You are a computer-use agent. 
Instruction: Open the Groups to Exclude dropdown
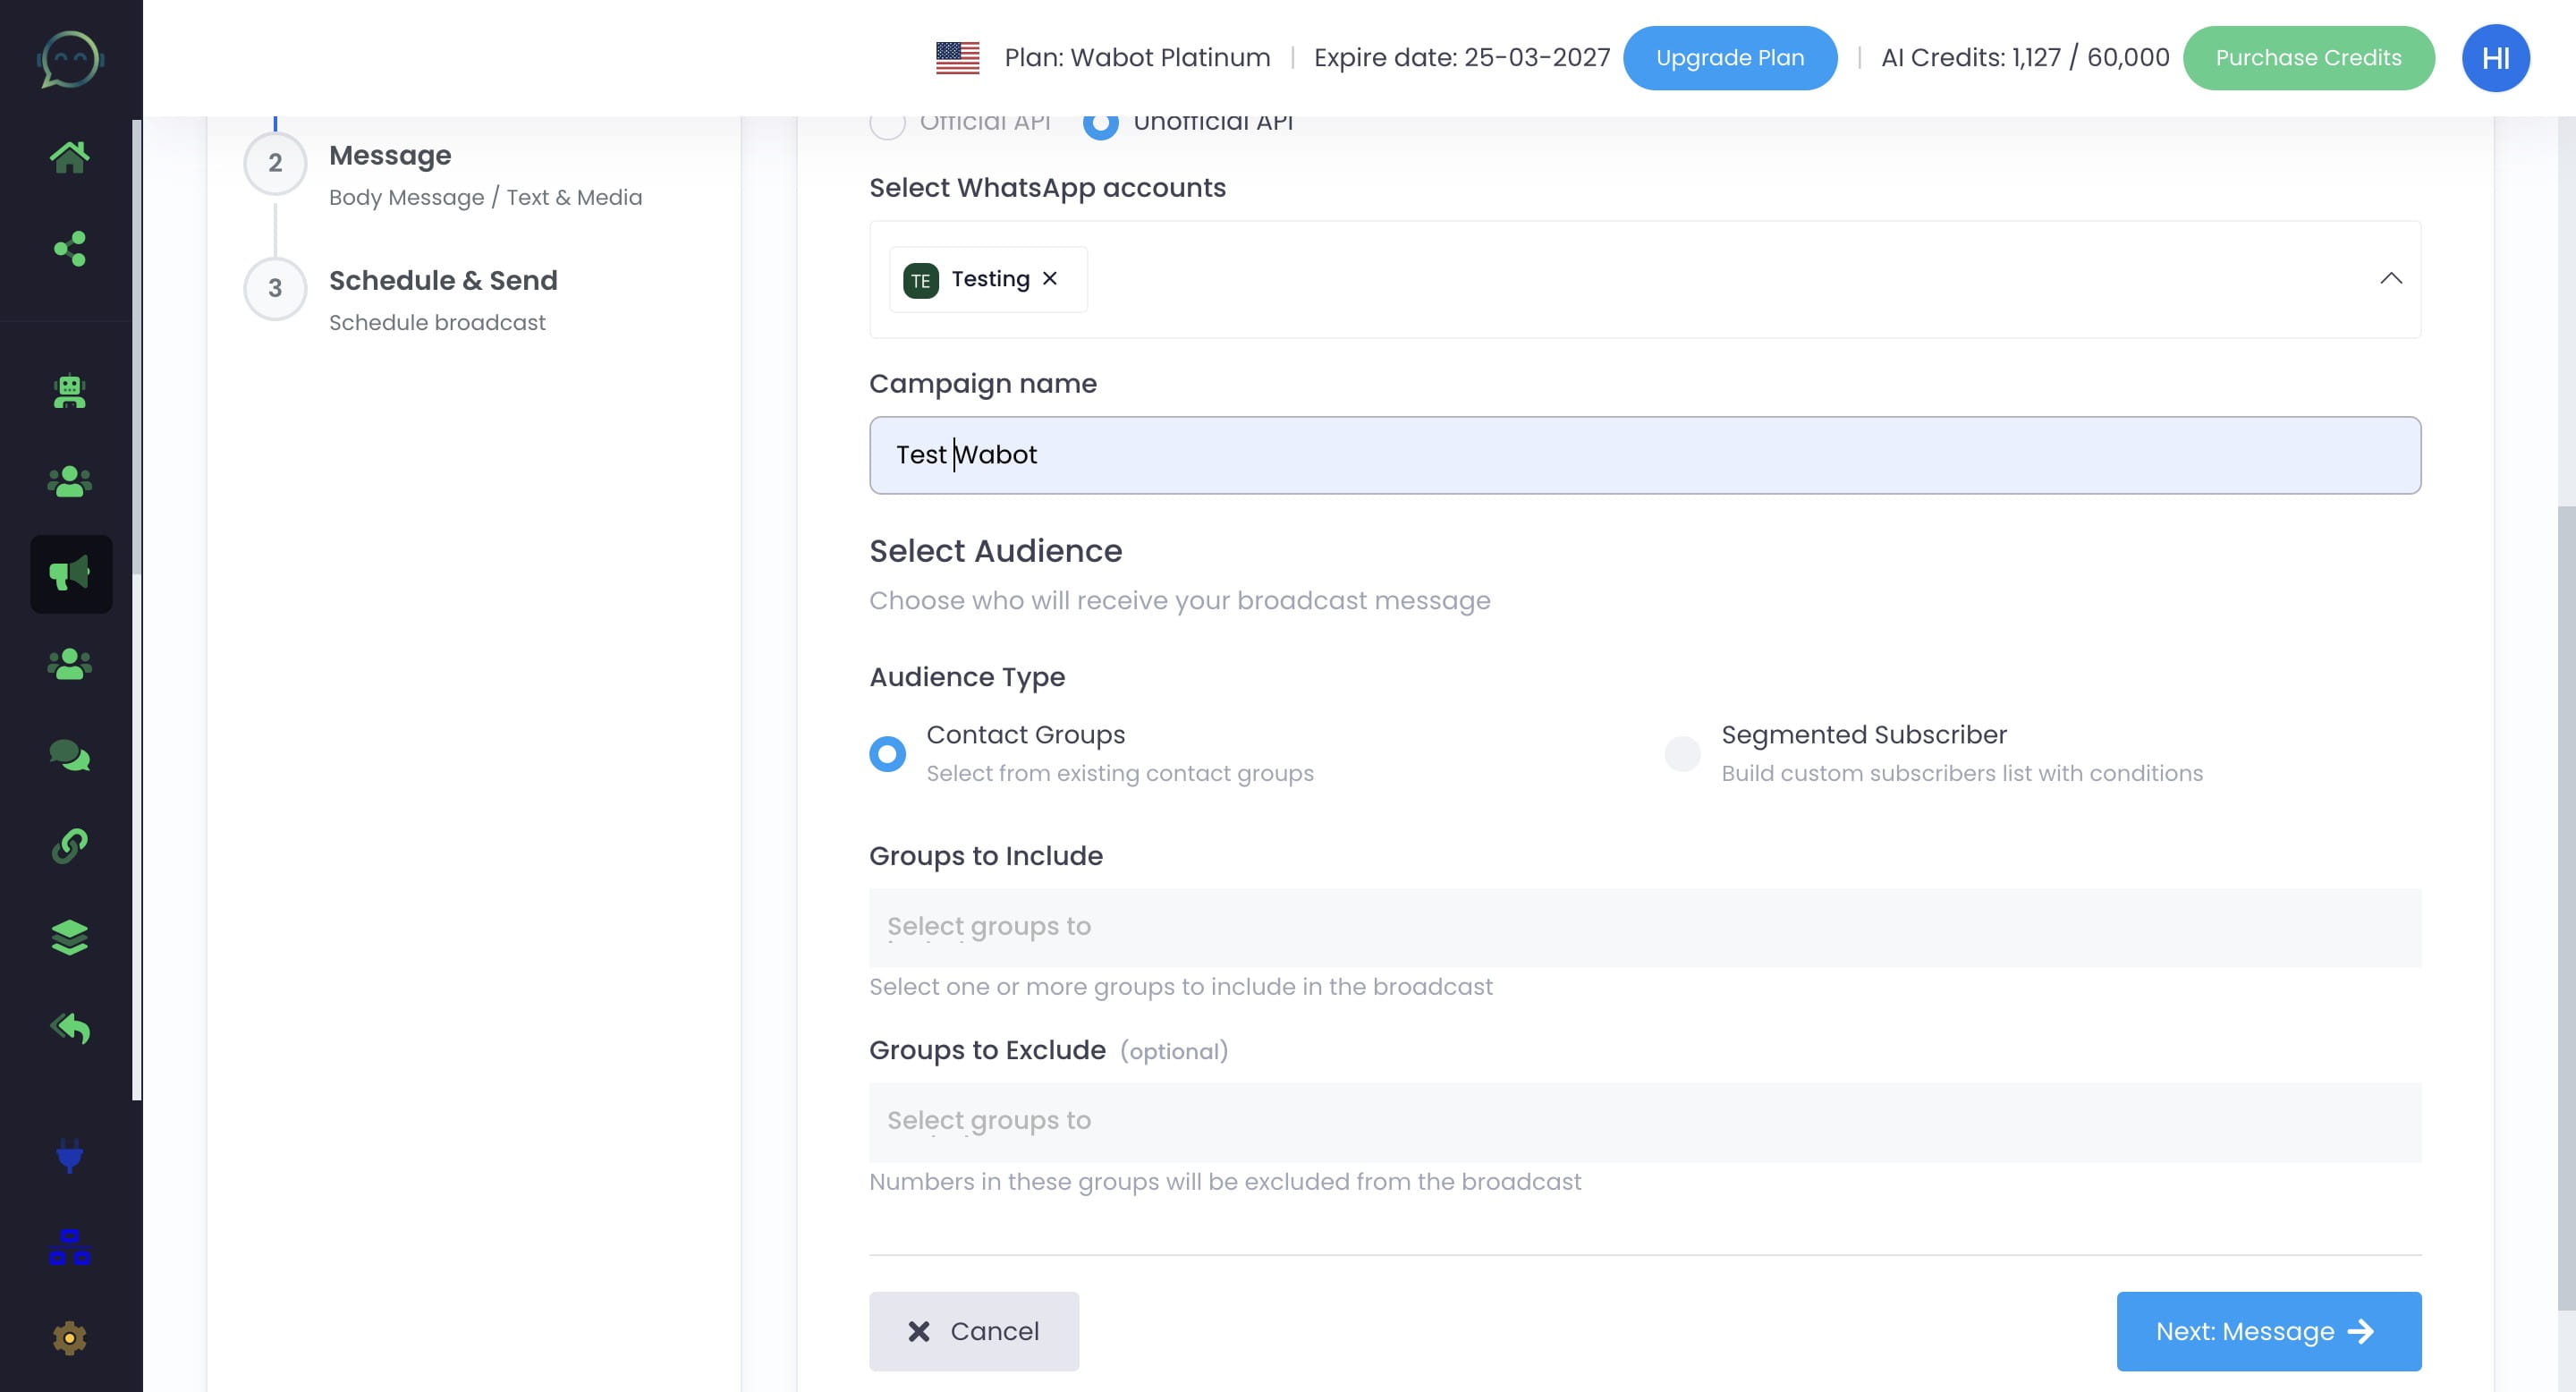[x=1644, y=1121]
